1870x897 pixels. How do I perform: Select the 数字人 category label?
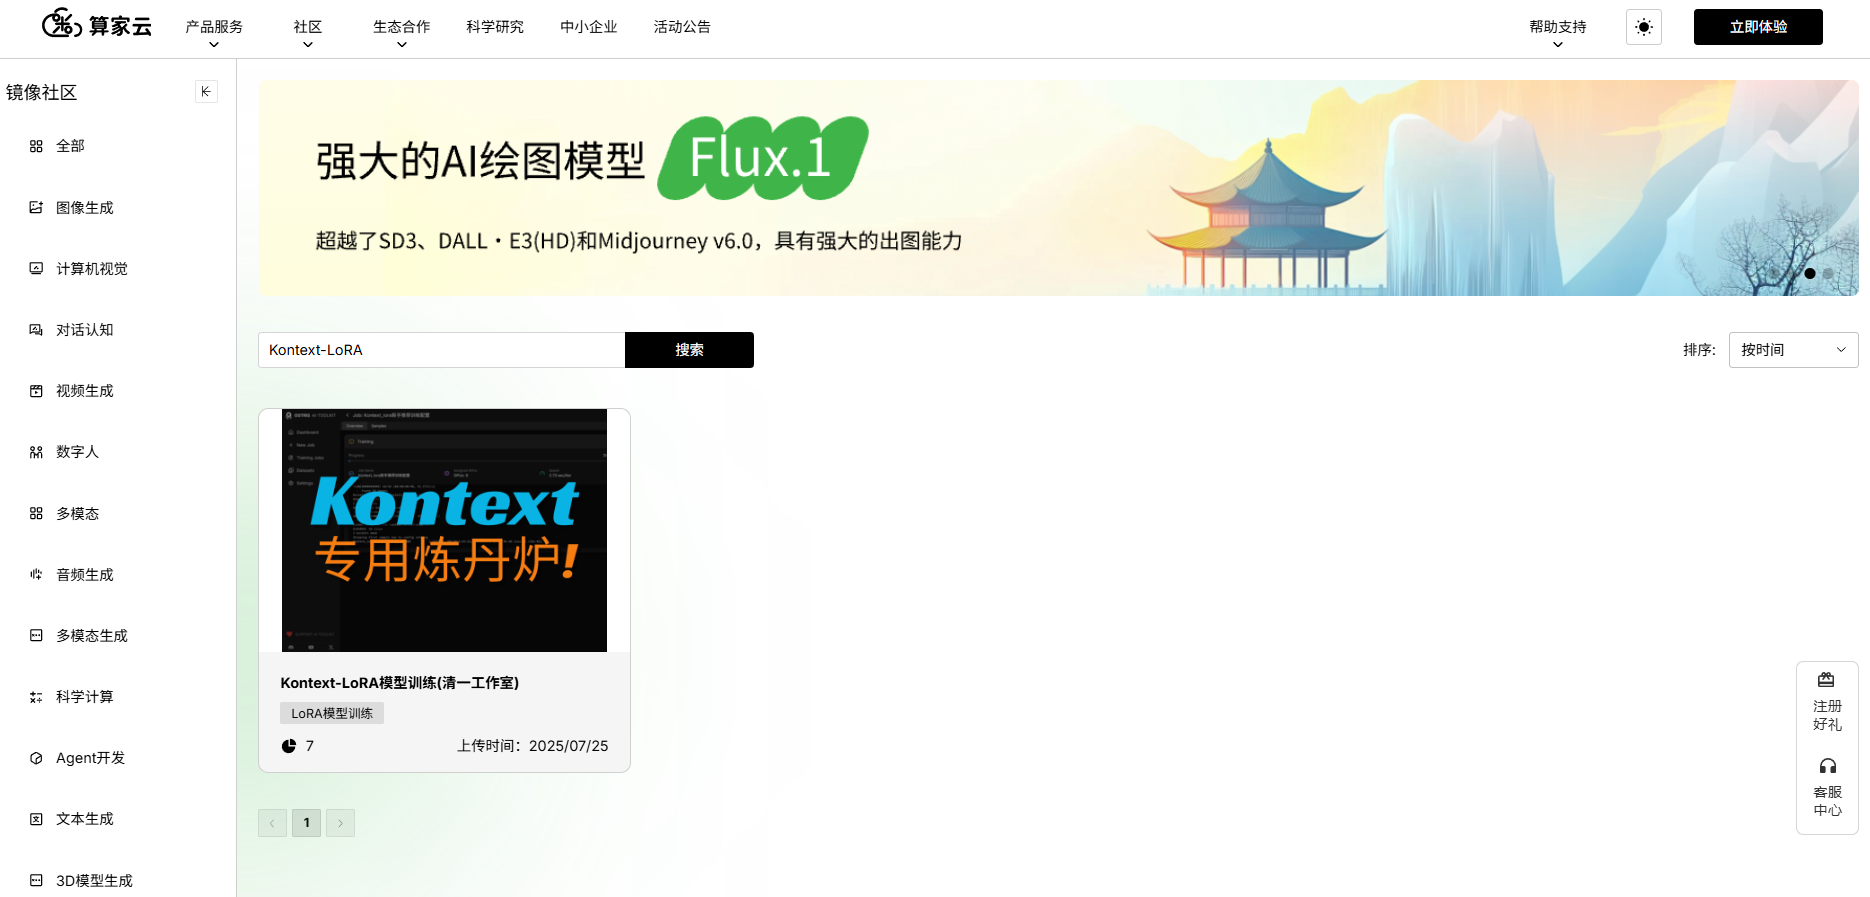point(77,452)
